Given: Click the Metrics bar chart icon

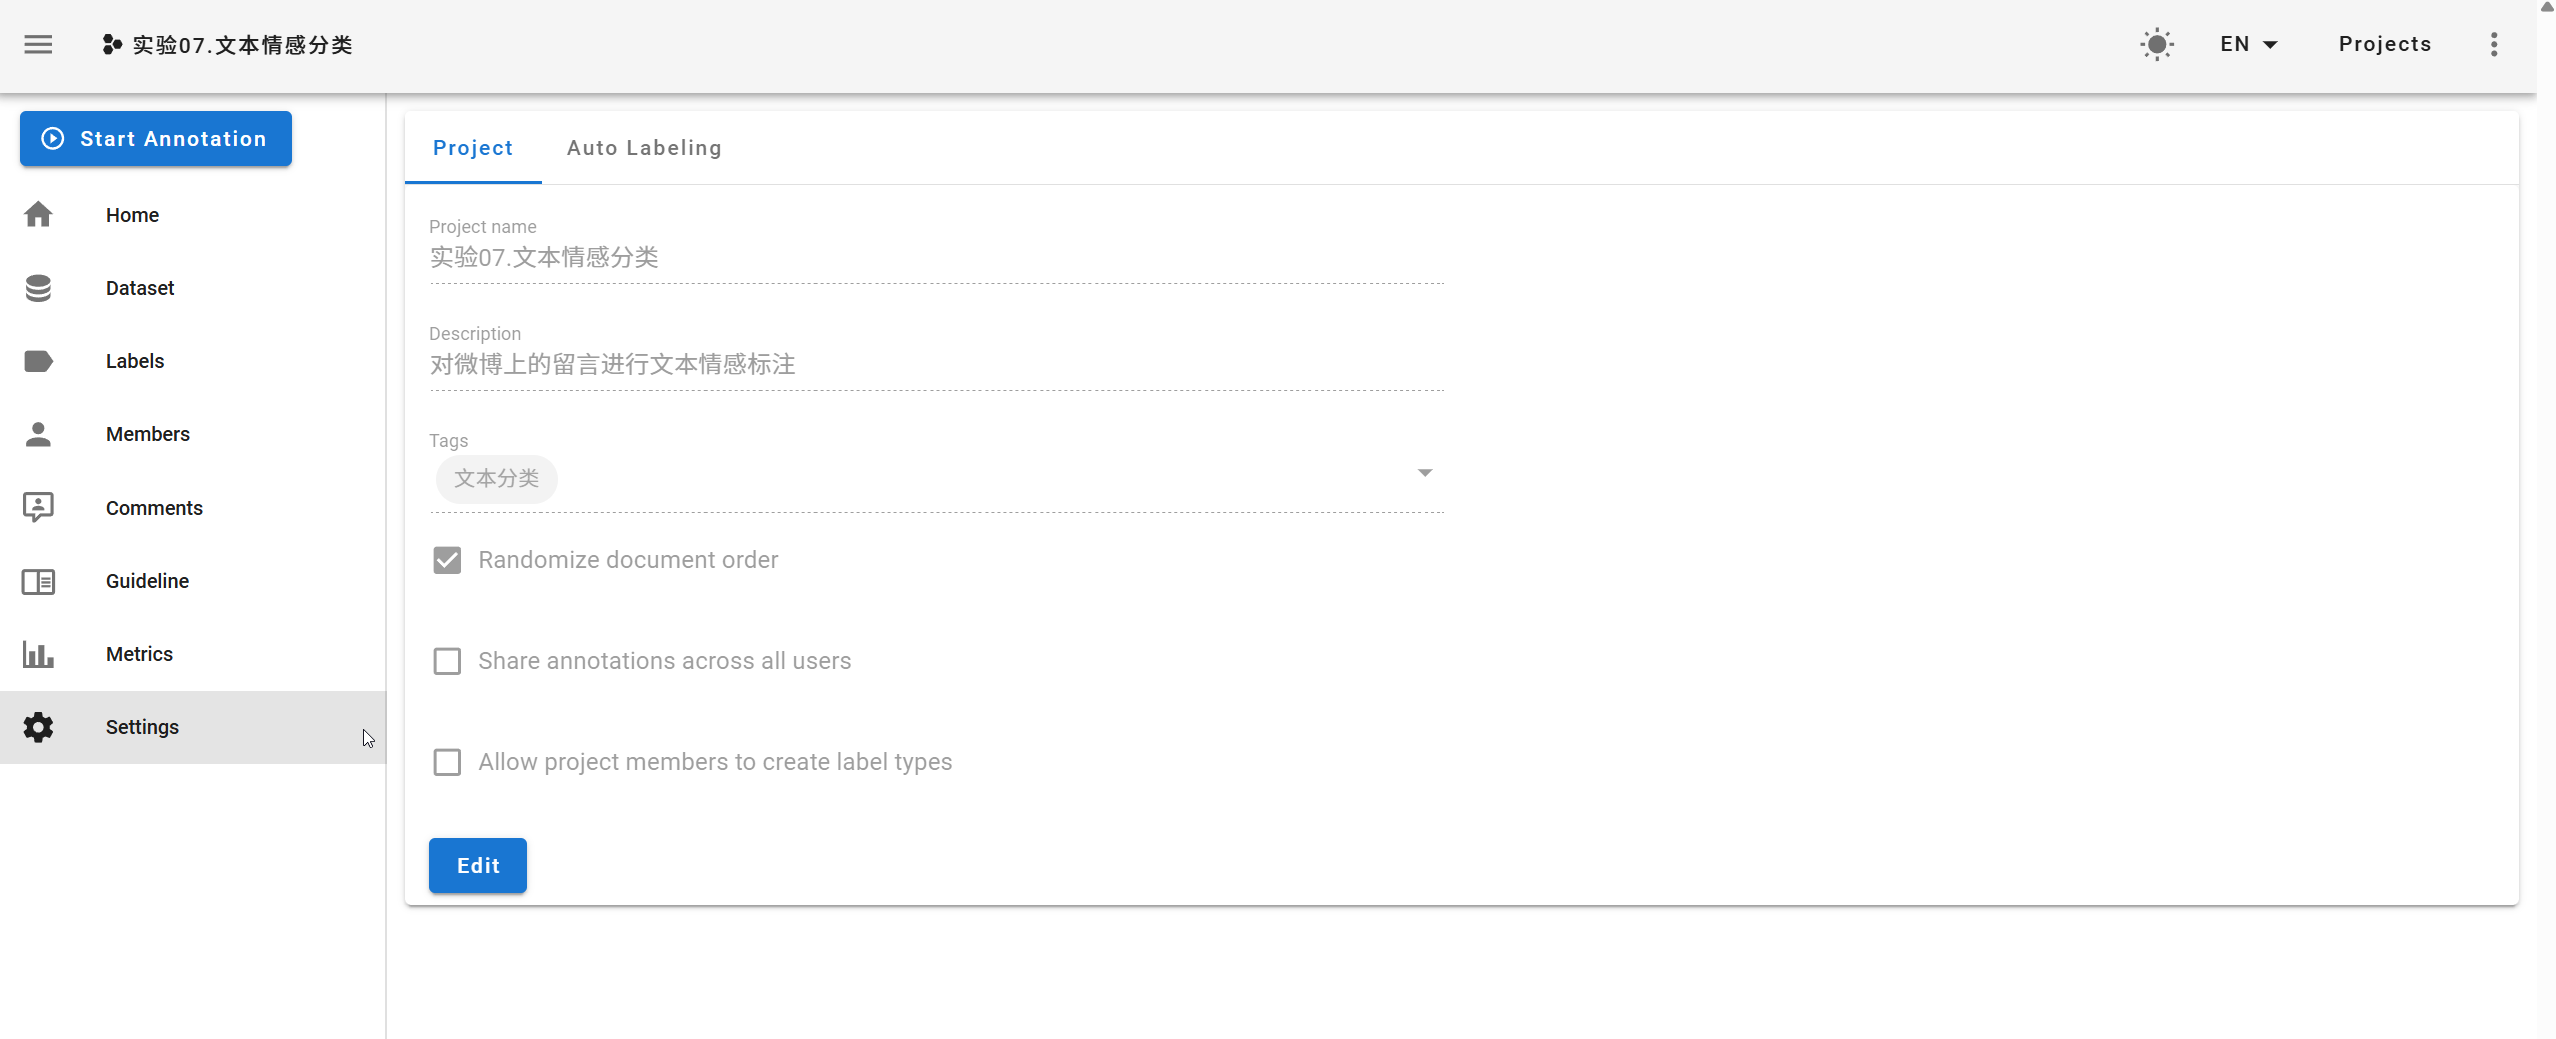Looking at the screenshot, I should click(x=38, y=654).
